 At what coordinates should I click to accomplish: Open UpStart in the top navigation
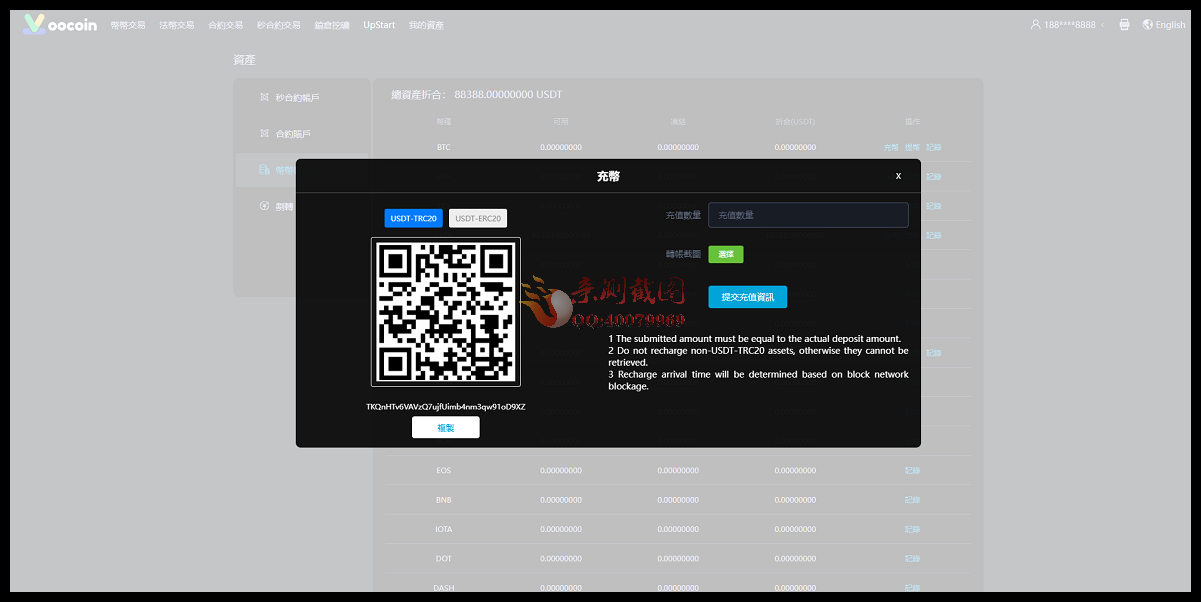click(x=379, y=25)
